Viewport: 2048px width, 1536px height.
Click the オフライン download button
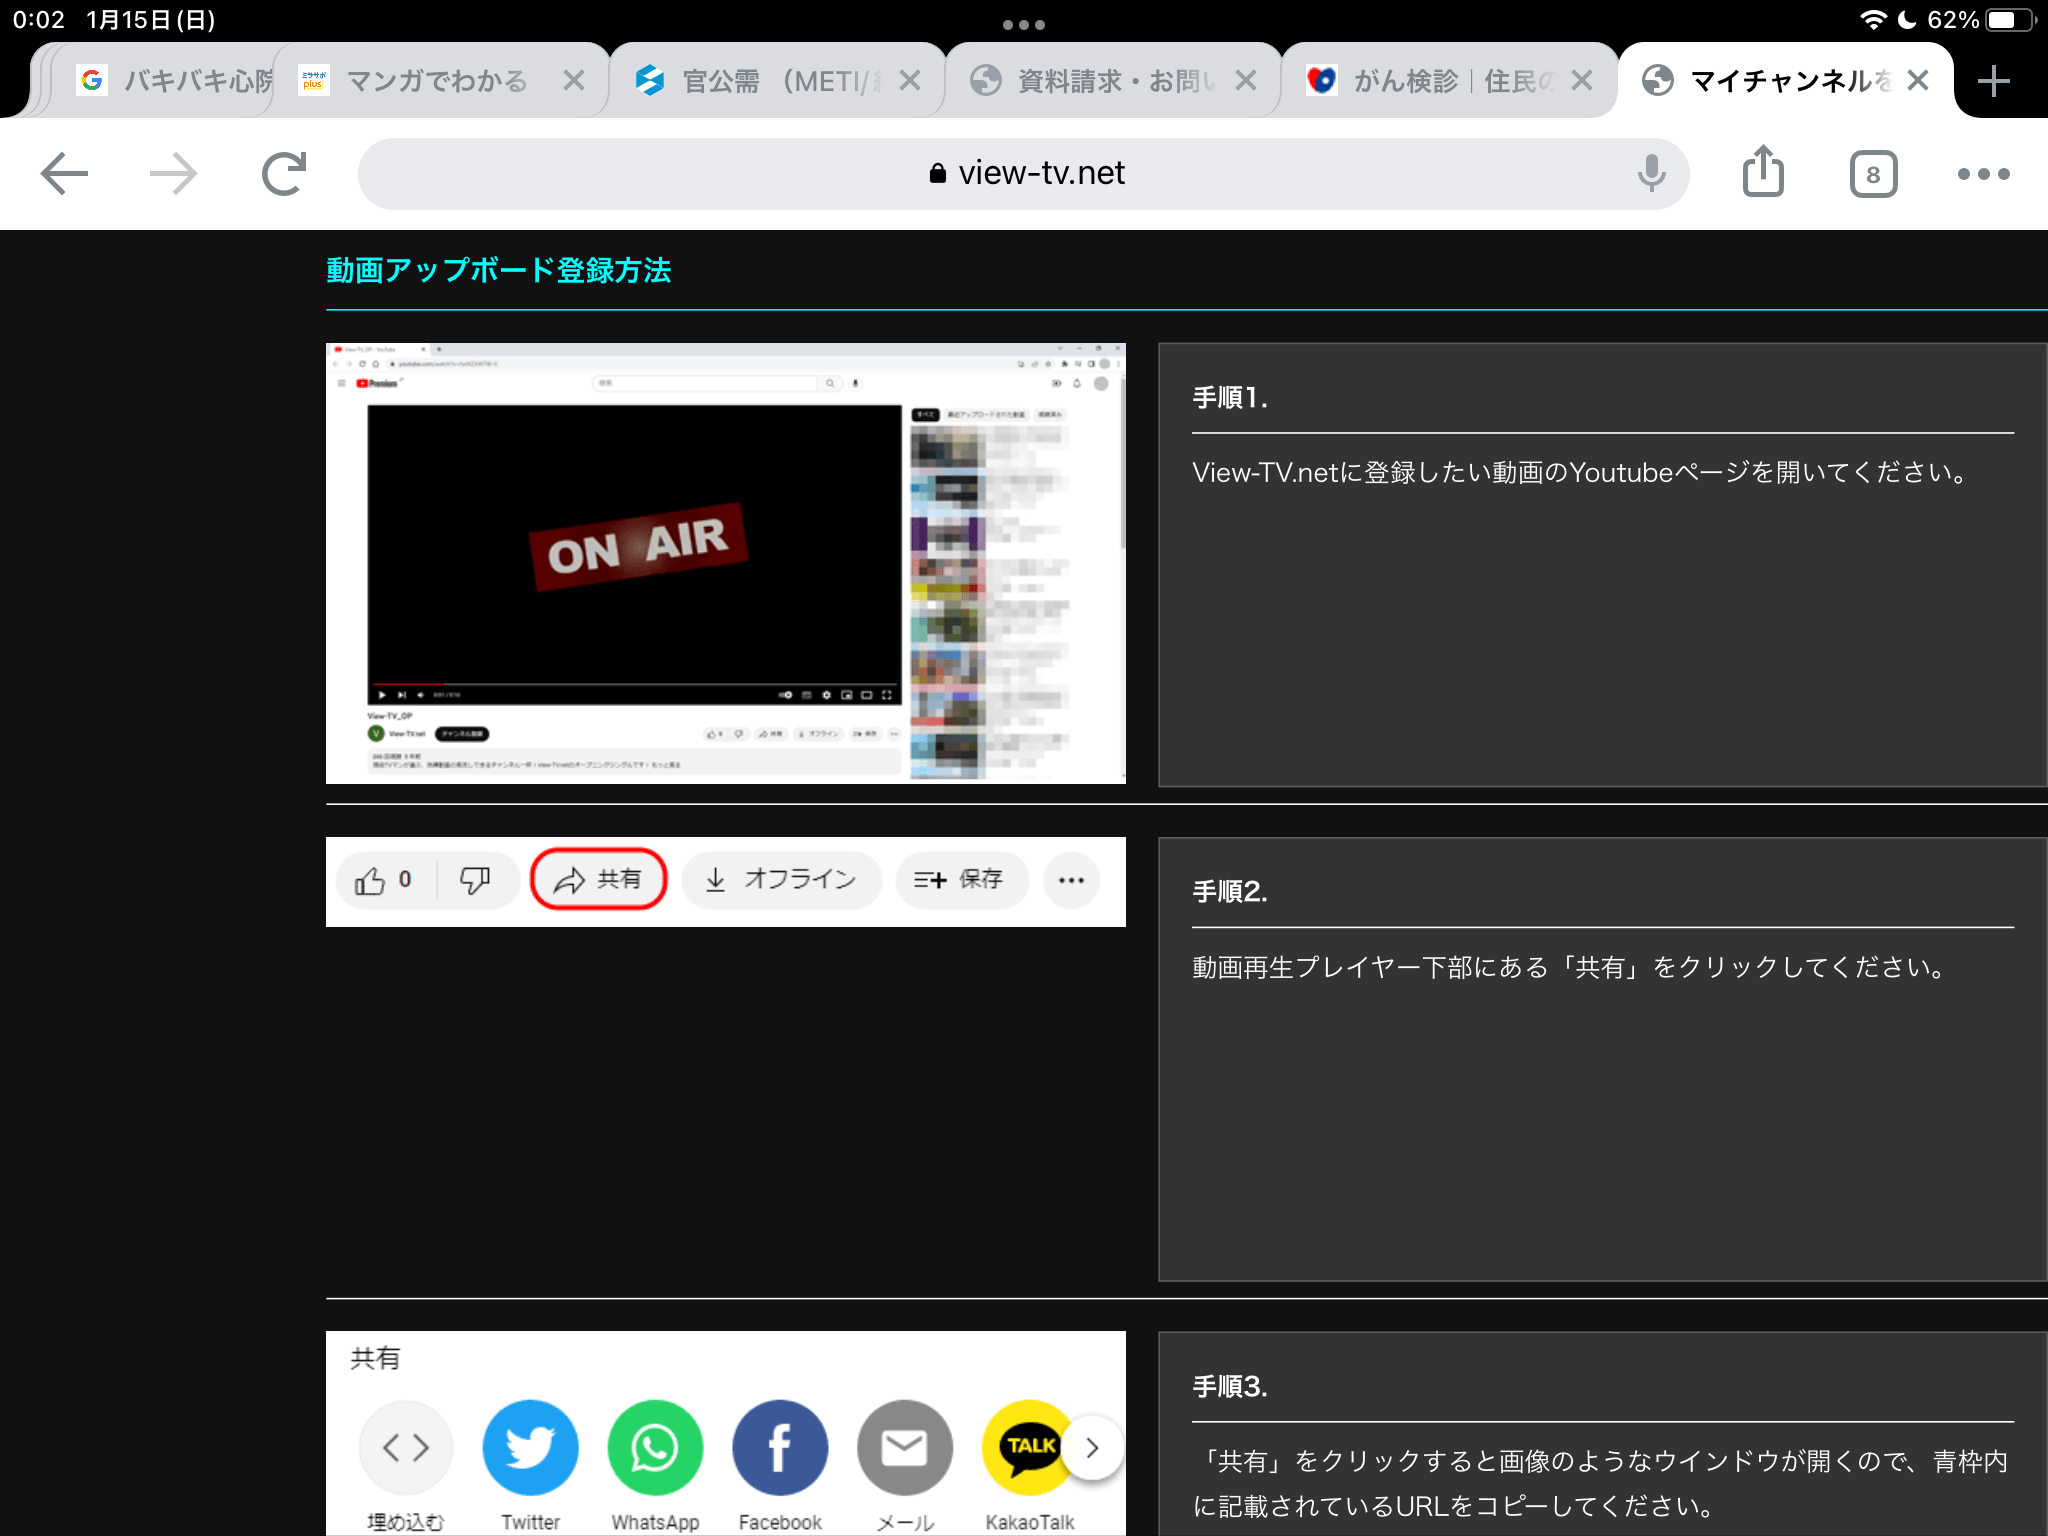tap(782, 880)
